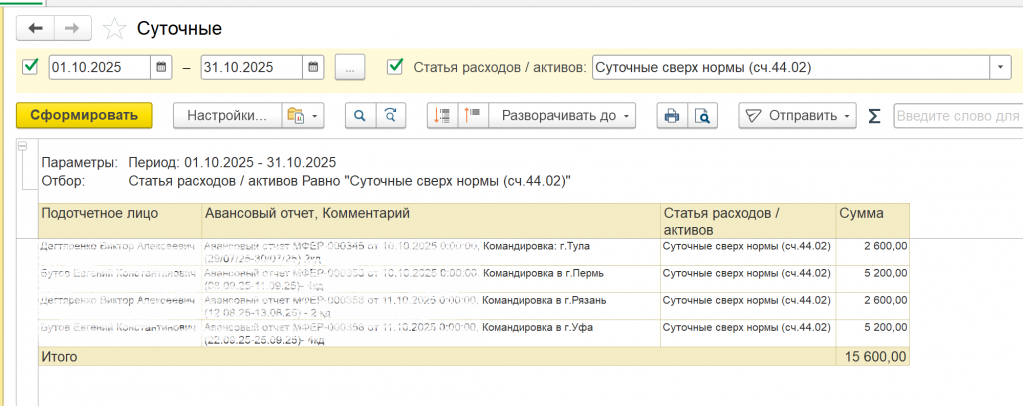Image resolution: width=1023 pixels, height=406 pixels.
Task: Open calendar for end date 31.10.2025
Action: (314, 67)
